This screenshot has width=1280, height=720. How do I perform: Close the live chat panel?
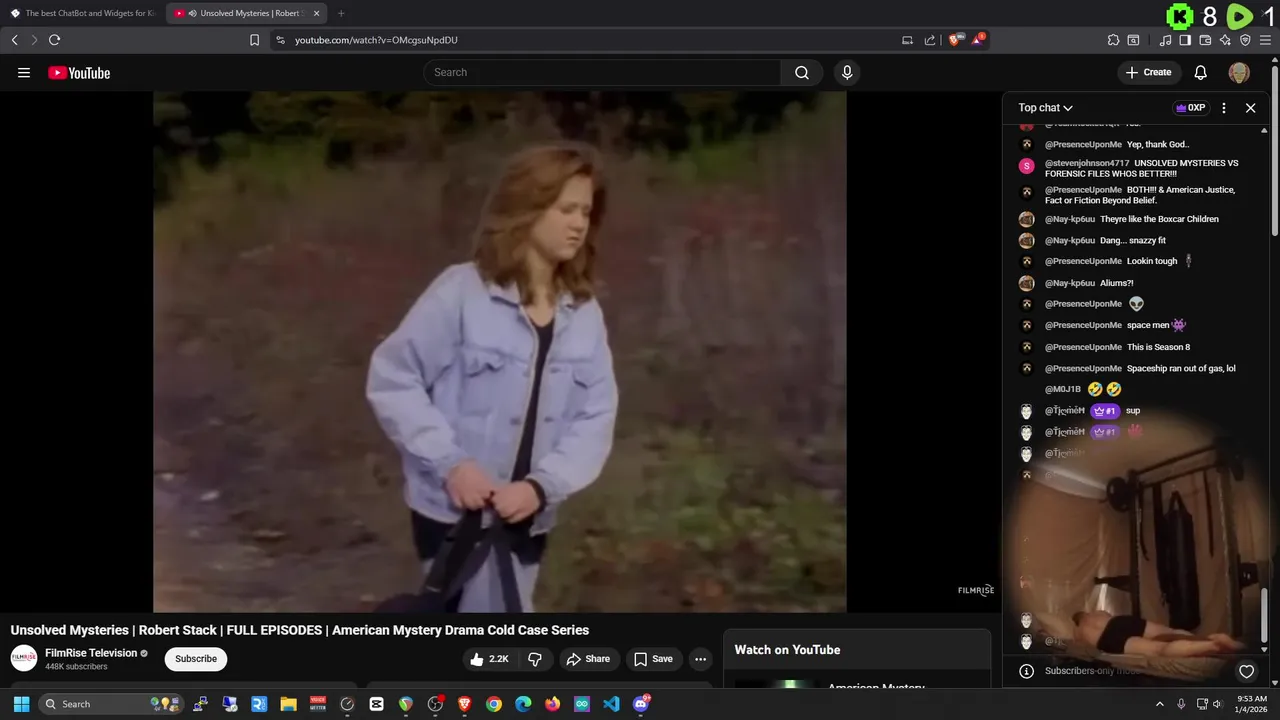(1250, 108)
